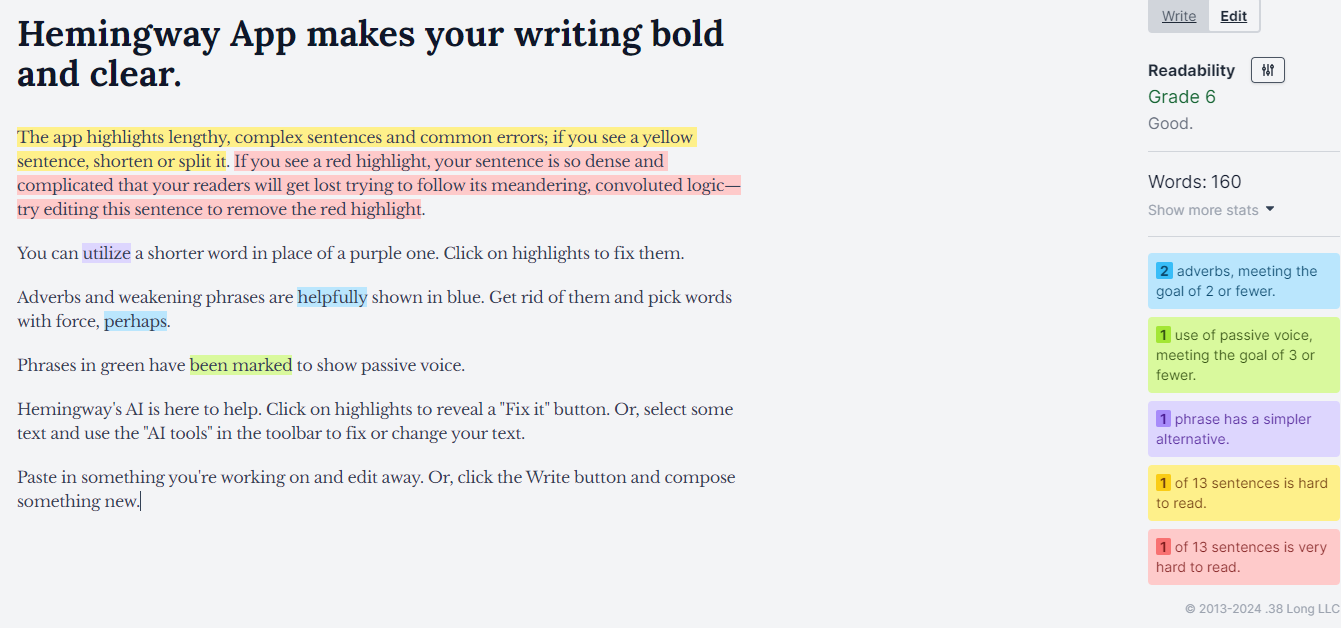Viewport: 1341px width, 628px height.
Task: Switch to the Edit tab
Action: pyautogui.click(x=1233, y=16)
